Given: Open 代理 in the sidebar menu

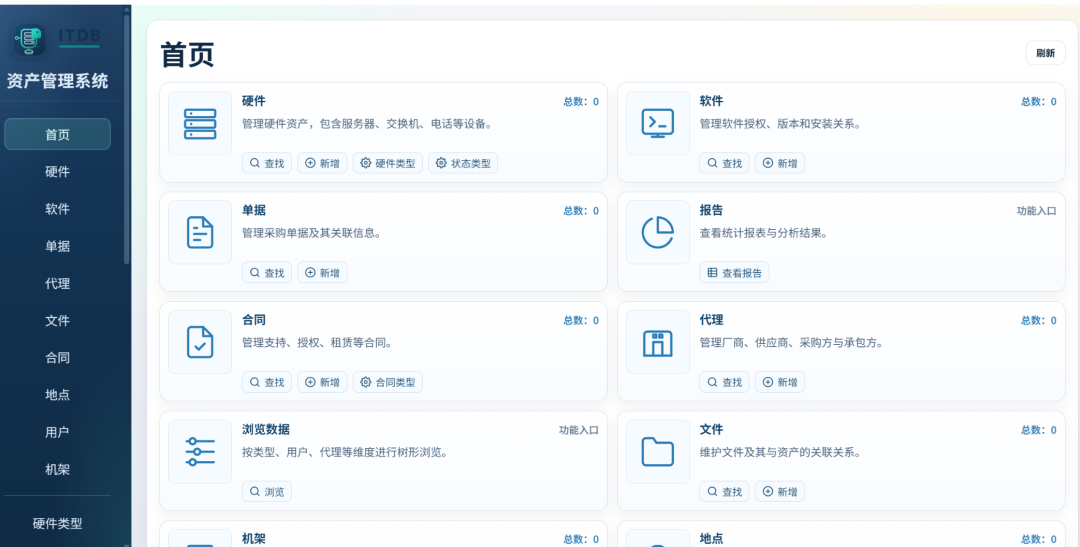Looking at the screenshot, I should pos(57,283).
